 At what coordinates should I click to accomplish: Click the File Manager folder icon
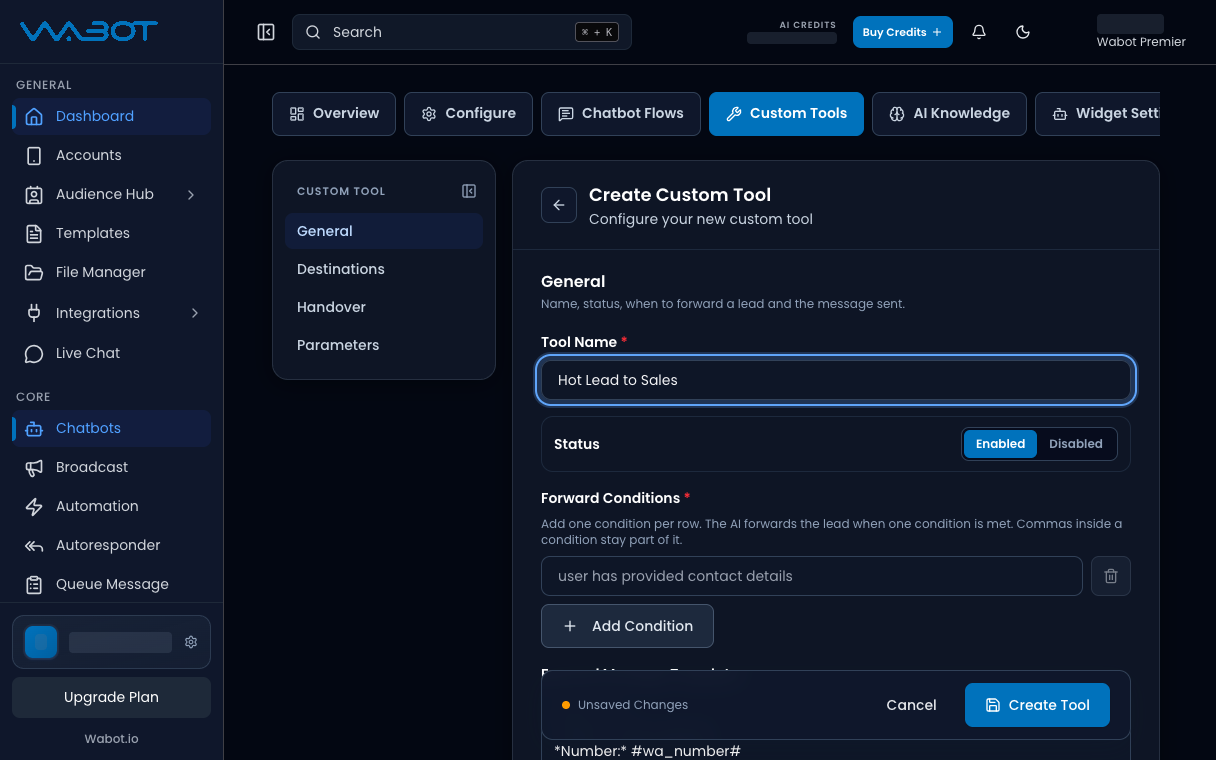[x=34, y=272]
